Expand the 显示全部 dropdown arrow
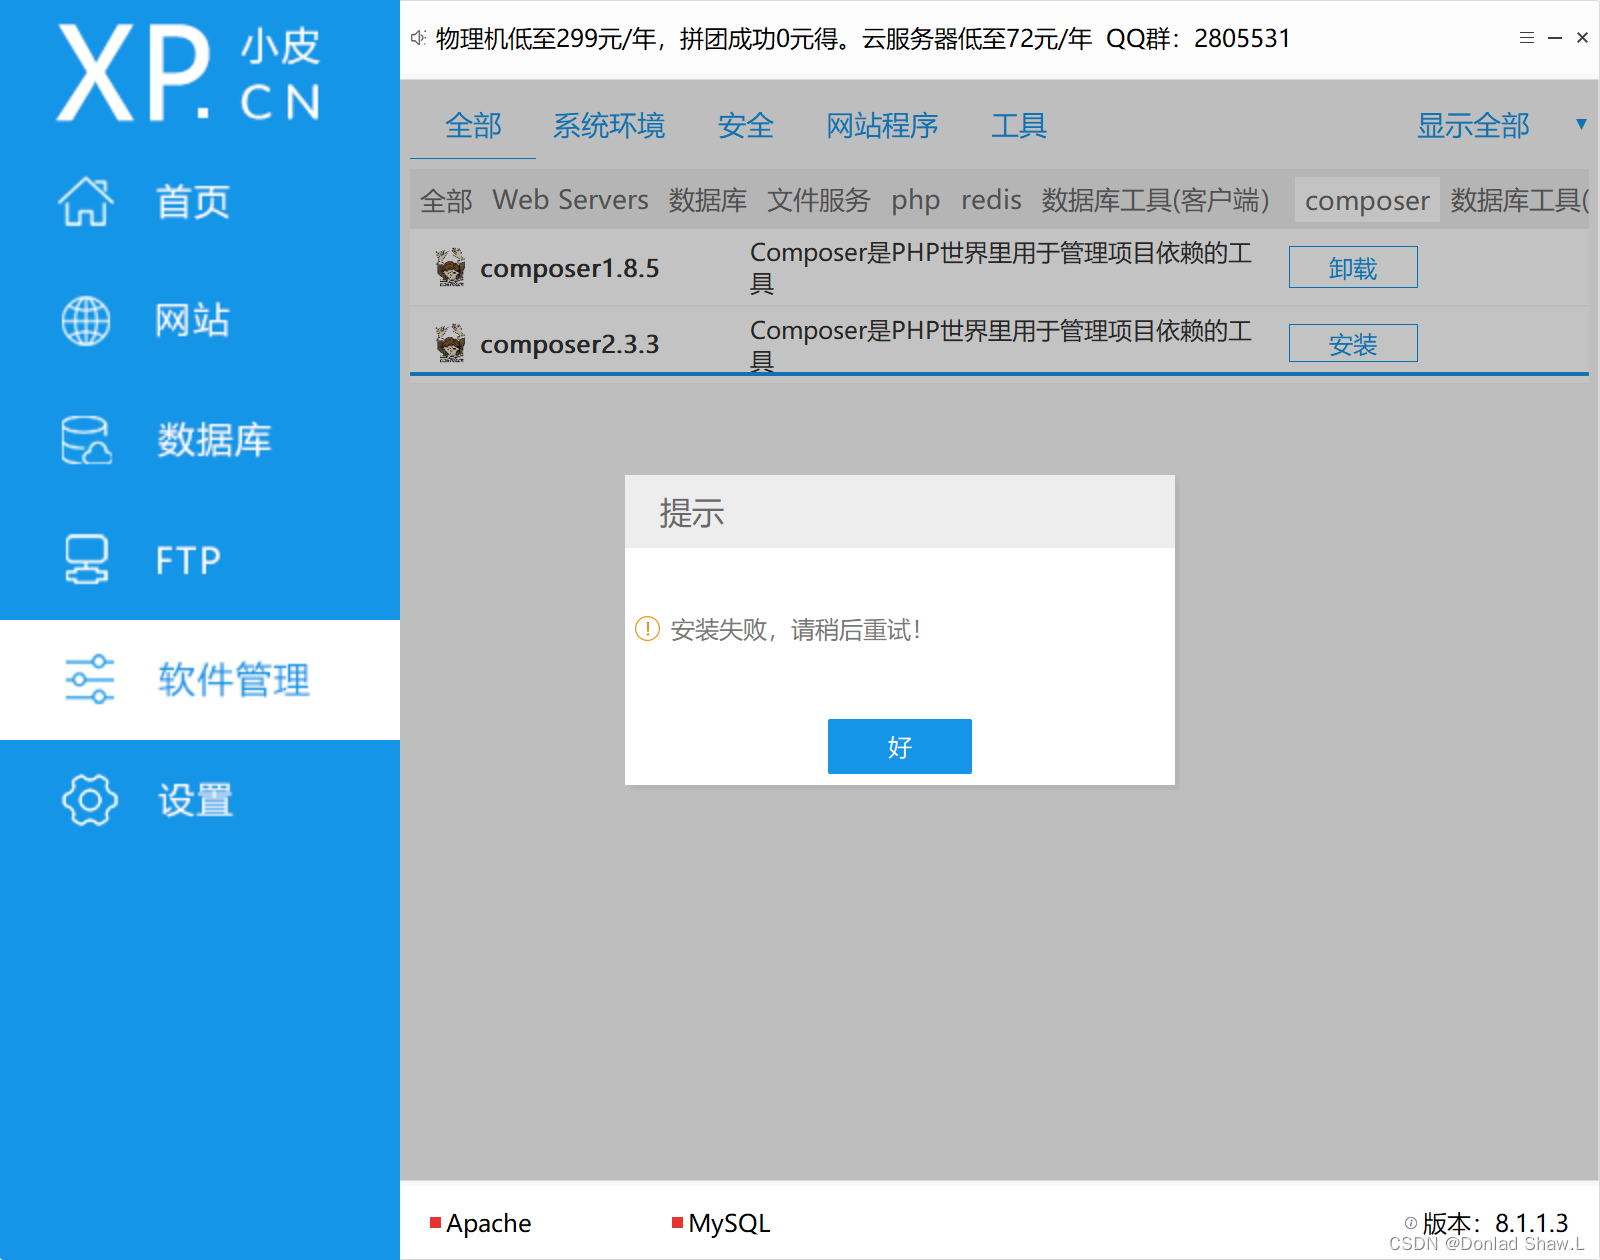This screenshot has height=1260, width=1600. pyautogui.click(x=1581, y=124)
